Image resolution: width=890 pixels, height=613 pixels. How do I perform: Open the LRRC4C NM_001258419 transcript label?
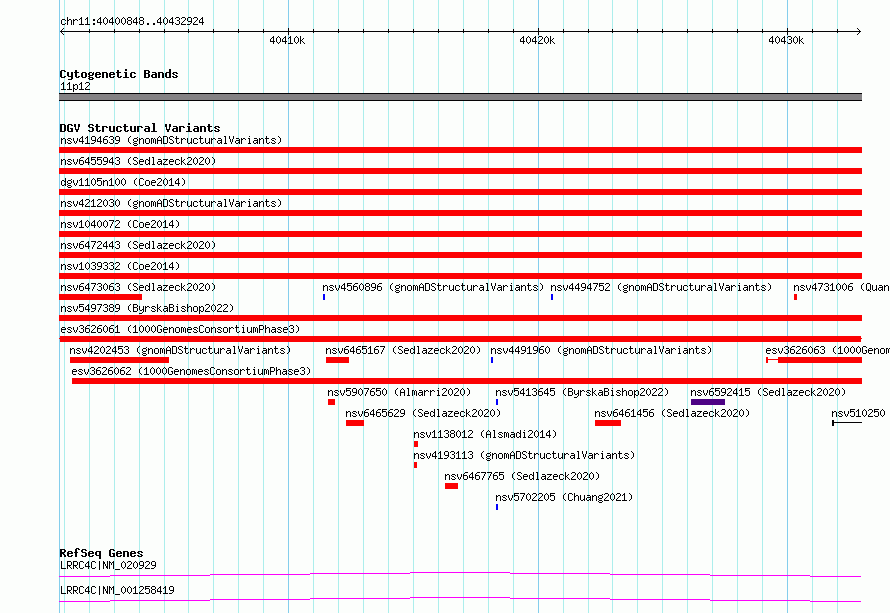coord(117,590)
